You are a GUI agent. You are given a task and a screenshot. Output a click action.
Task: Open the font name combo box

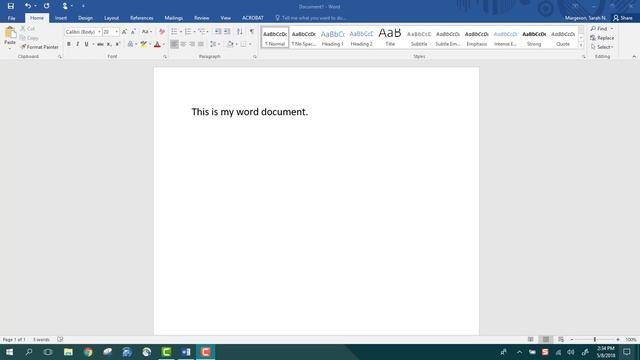coord(82,32)
